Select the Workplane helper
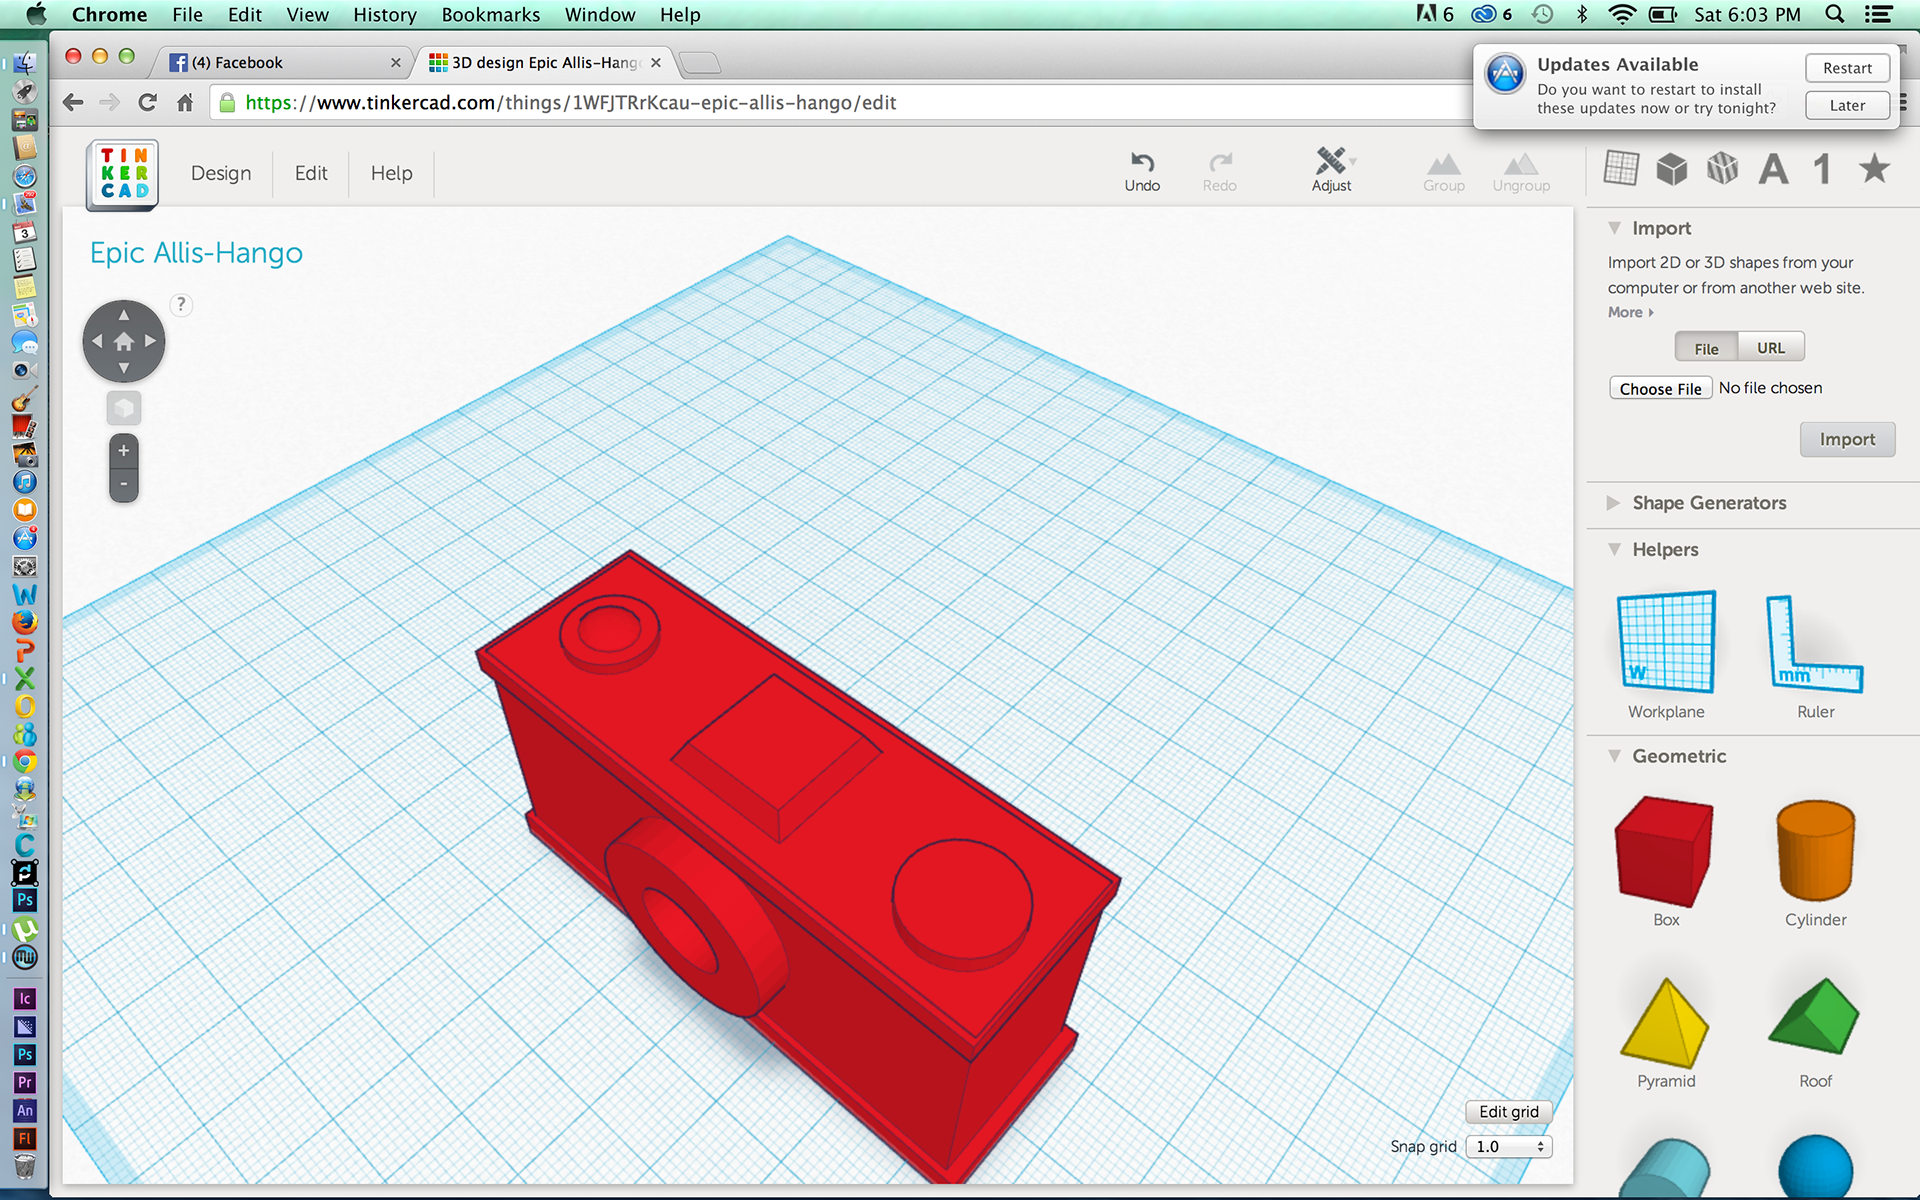1920x1200 pixels. [x=1666, y=654]
